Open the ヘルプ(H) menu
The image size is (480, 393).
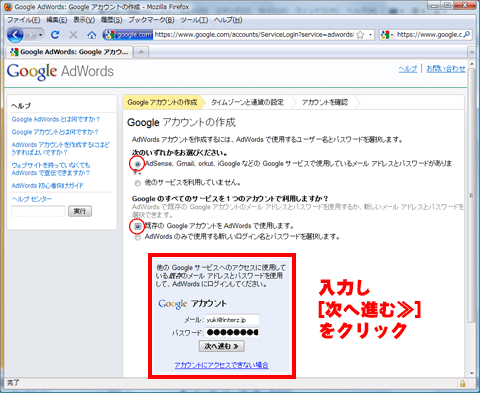pos(228,20)
